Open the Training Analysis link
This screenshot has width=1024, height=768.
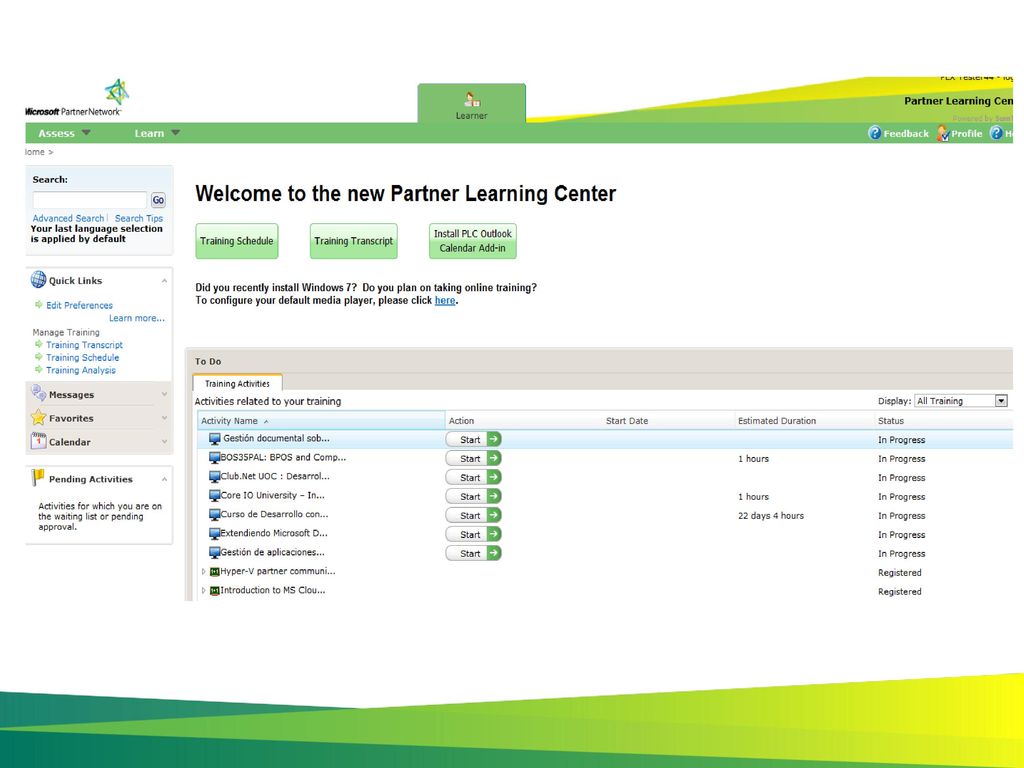(80, 370)
